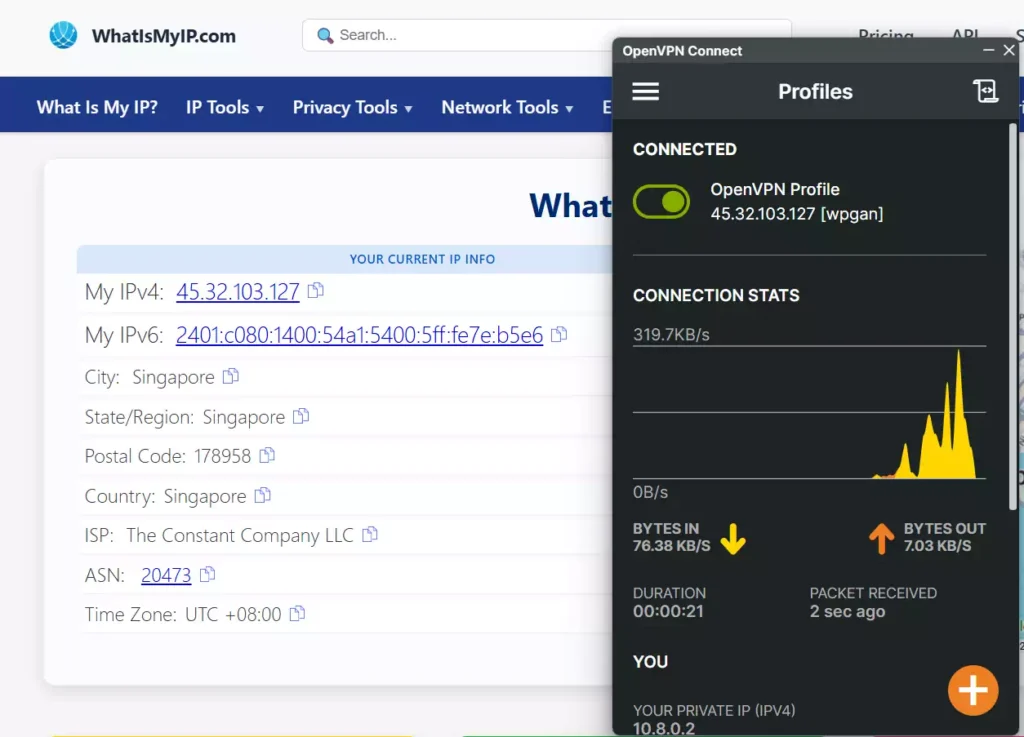The image size is (1024, 737).
Task: Copy the ISP name
Action: (370, 535)
